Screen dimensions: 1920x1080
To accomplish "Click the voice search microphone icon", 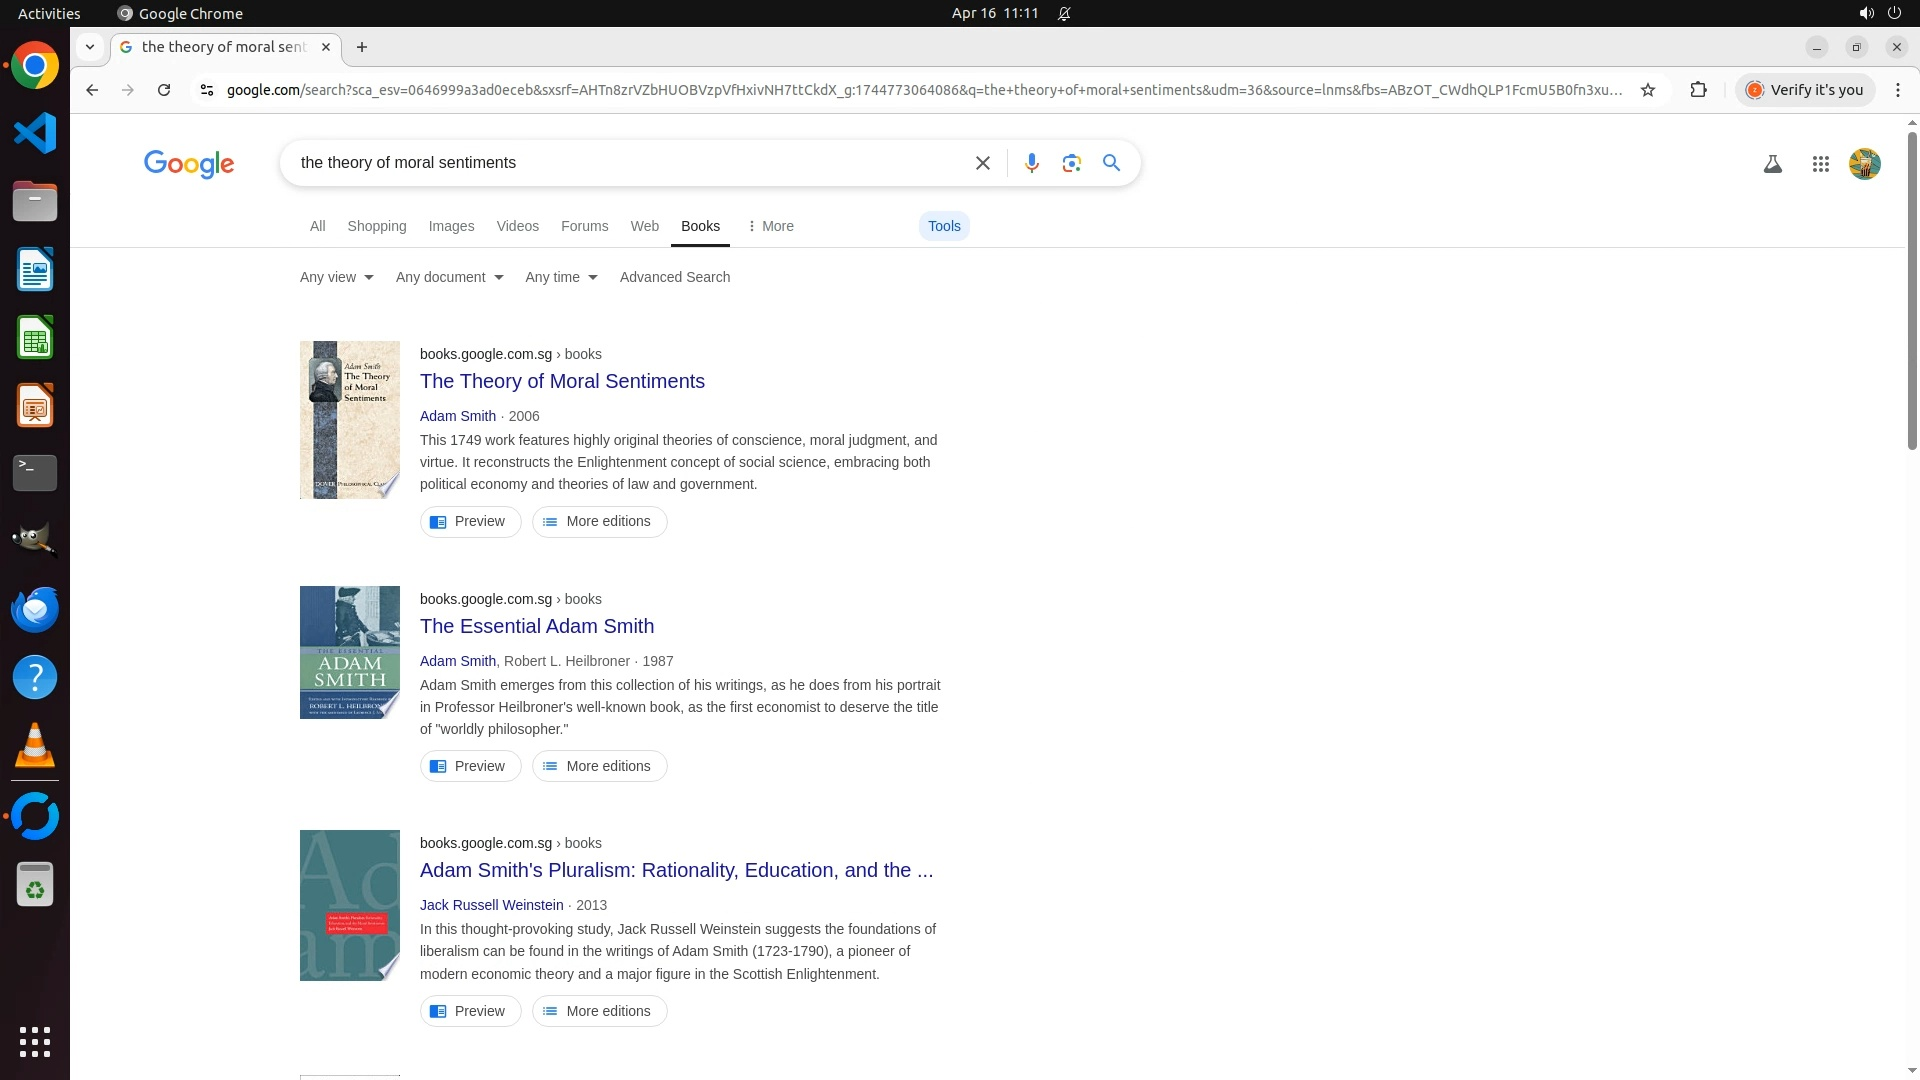I will point(1031,163).
